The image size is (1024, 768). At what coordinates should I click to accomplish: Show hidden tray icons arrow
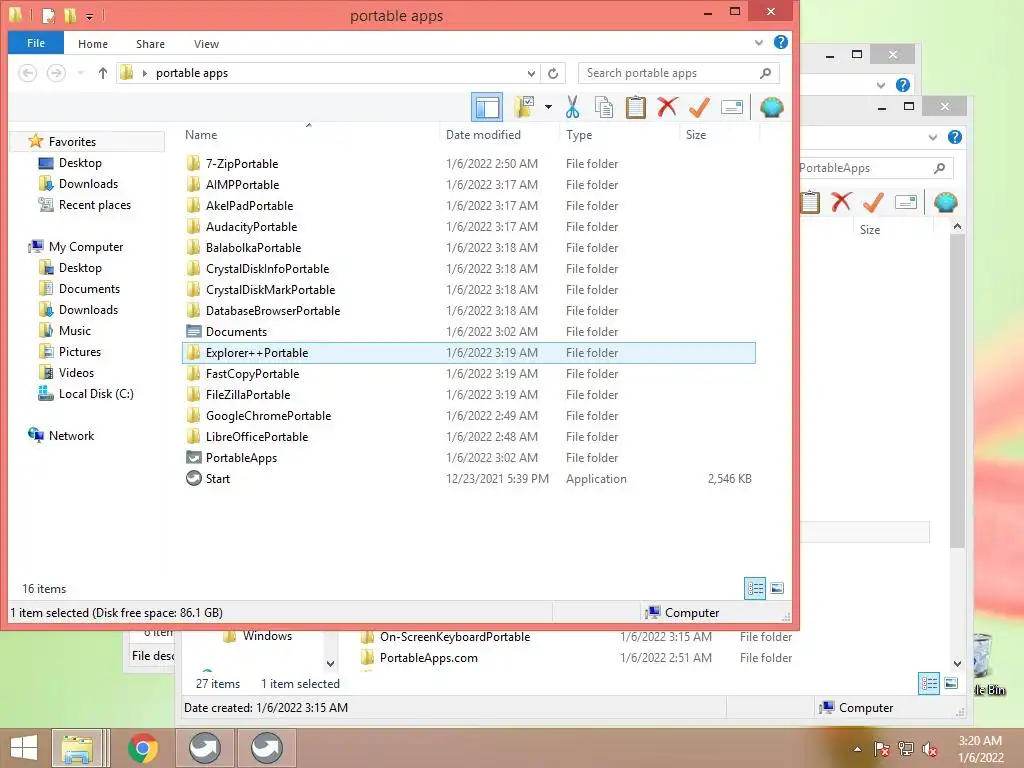point(857,749)
